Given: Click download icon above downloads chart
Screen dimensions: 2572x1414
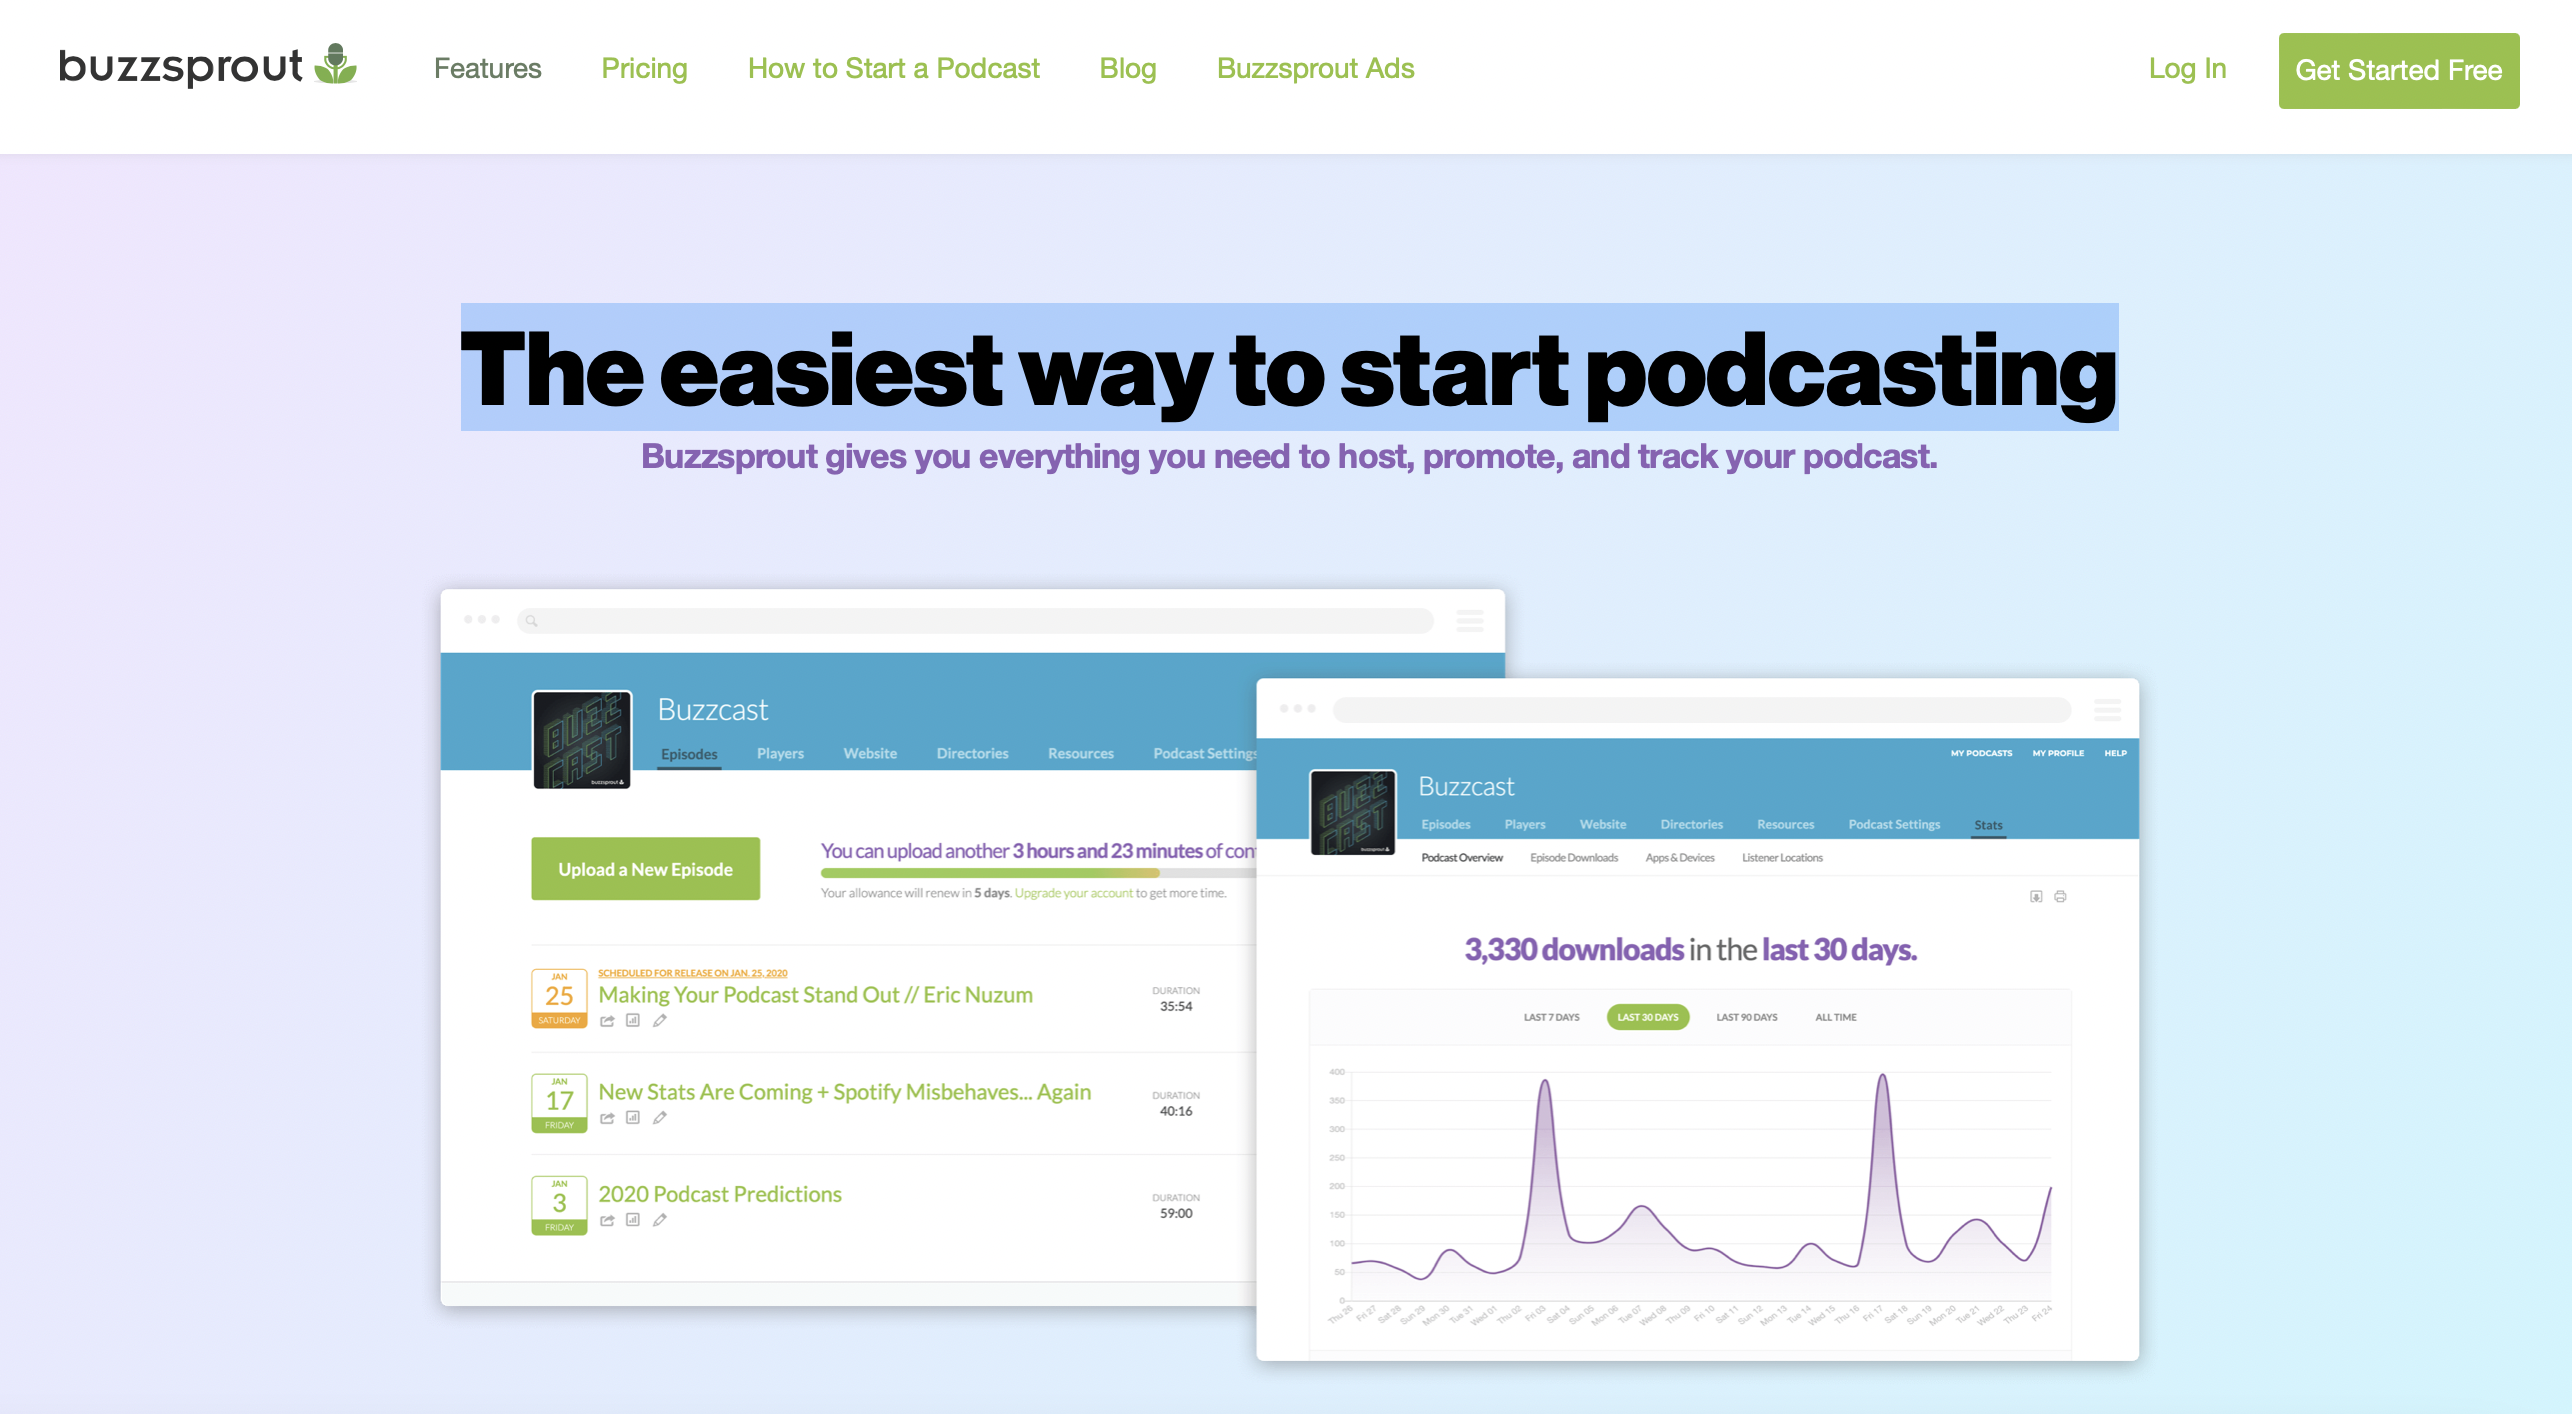Looking at the screenshot, I should (2036, 897).
